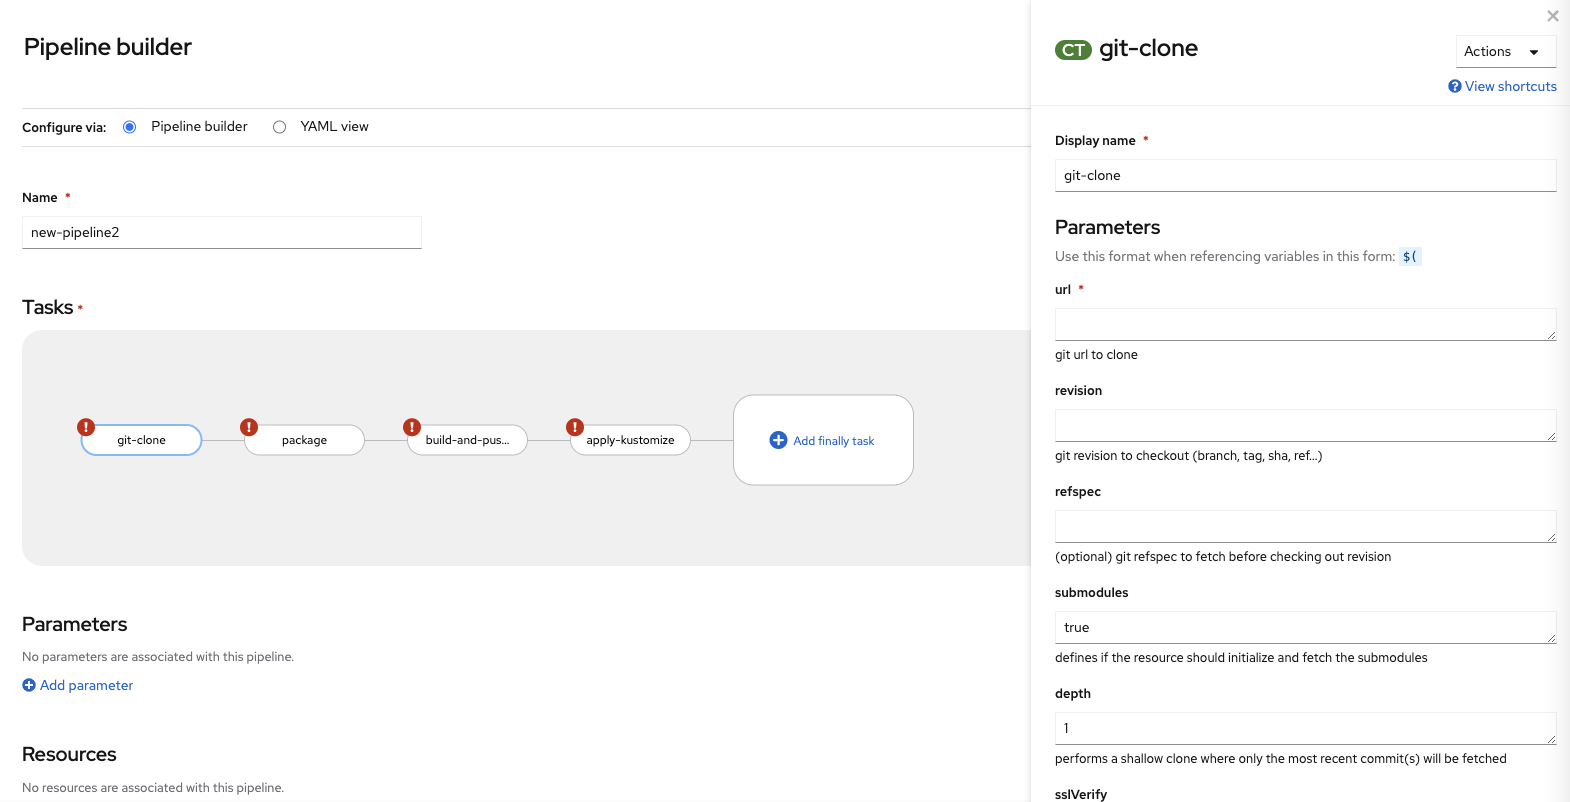Click the Resources section heading

(x=69, y=754)
